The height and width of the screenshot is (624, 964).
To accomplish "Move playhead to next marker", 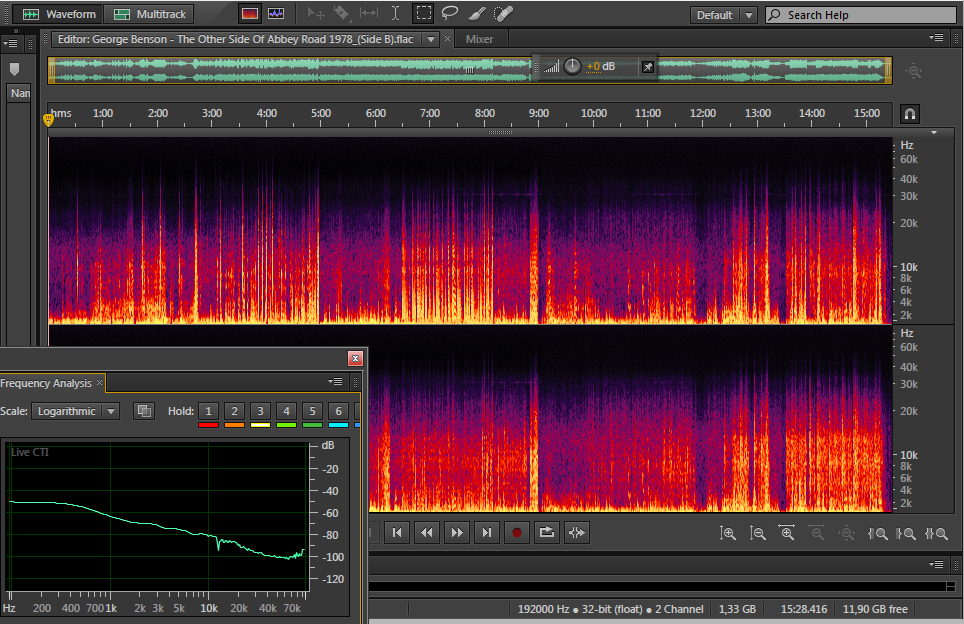I will [x=486, y=532].
